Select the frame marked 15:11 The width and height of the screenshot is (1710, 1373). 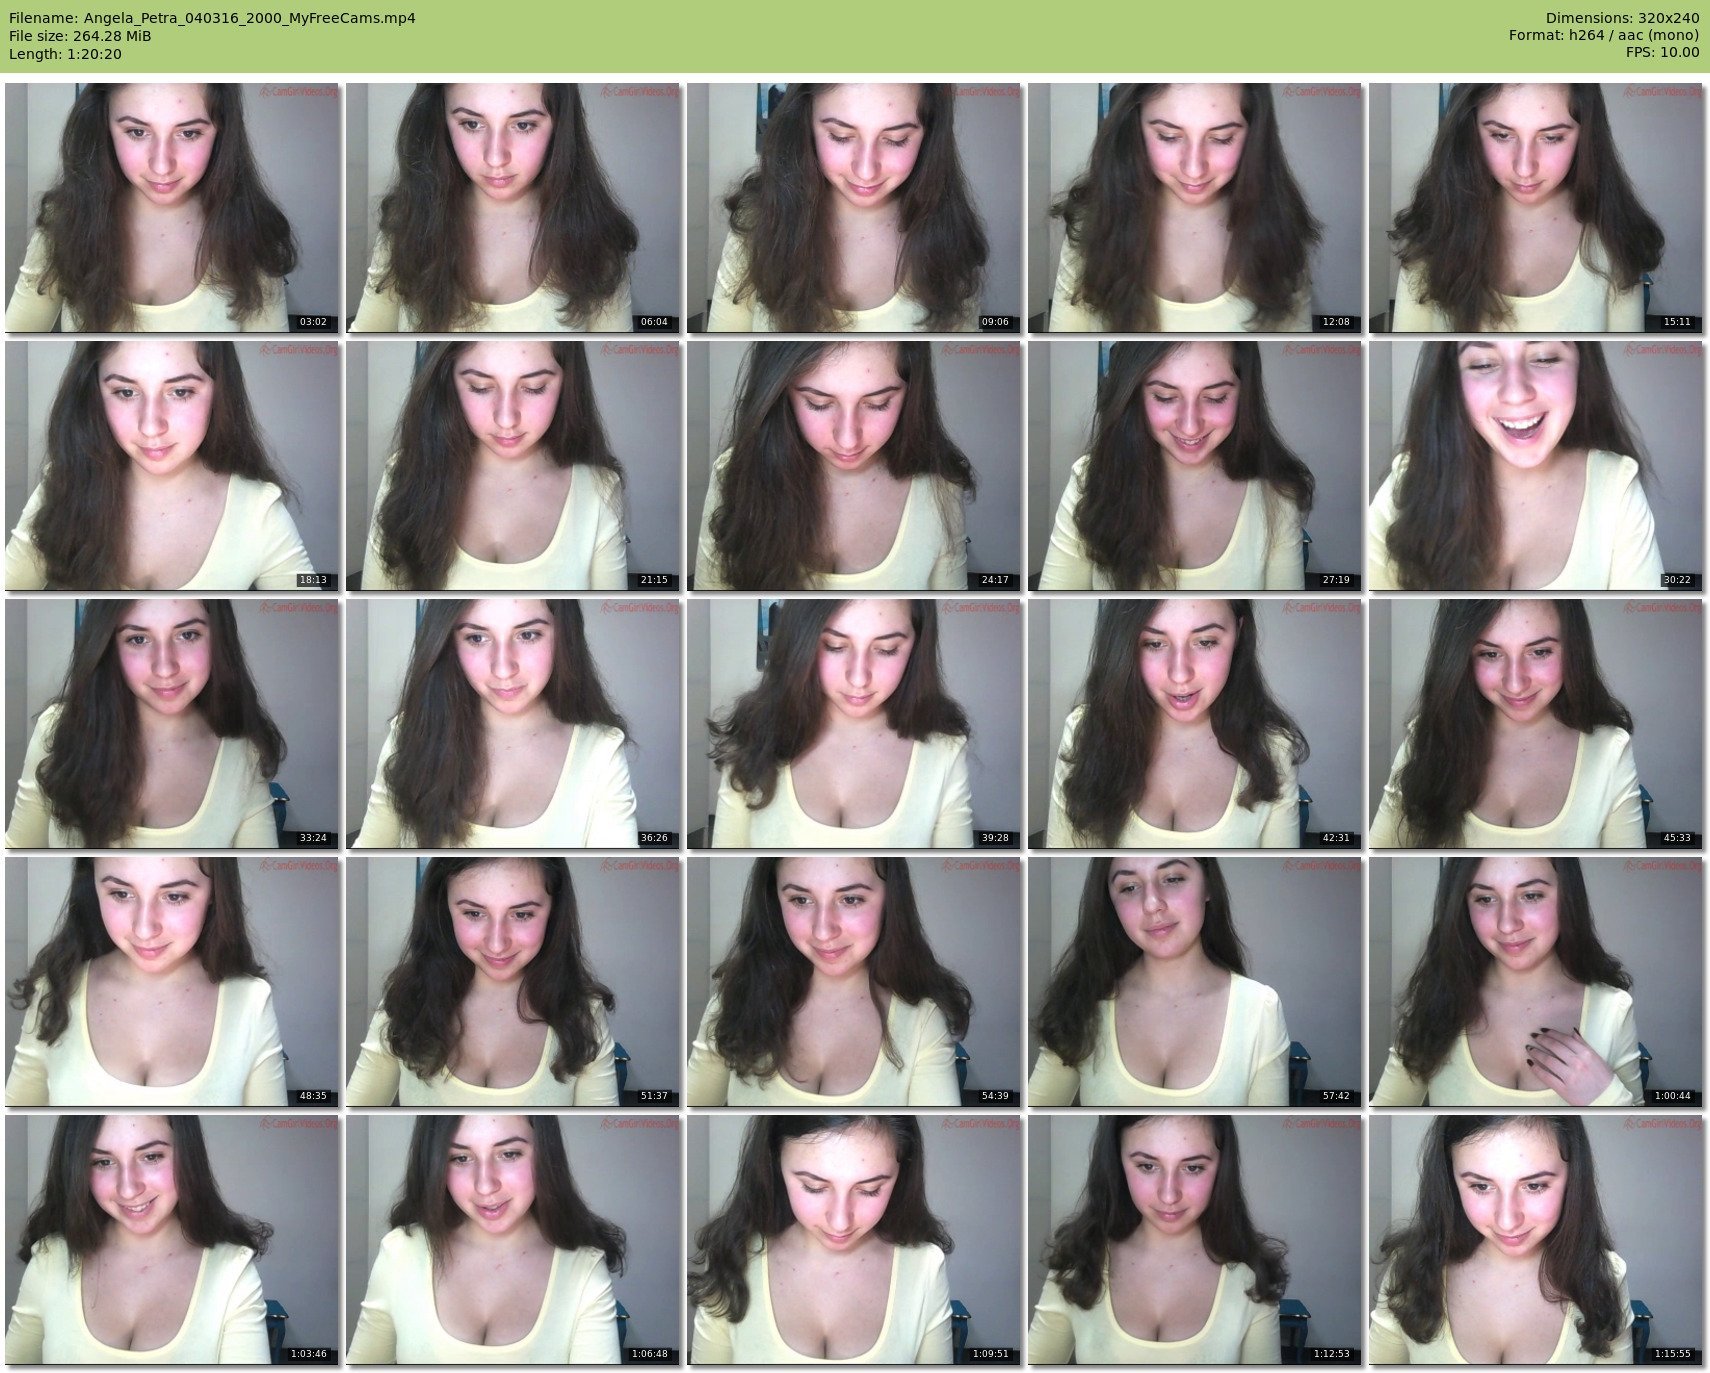click(1536, 207)
